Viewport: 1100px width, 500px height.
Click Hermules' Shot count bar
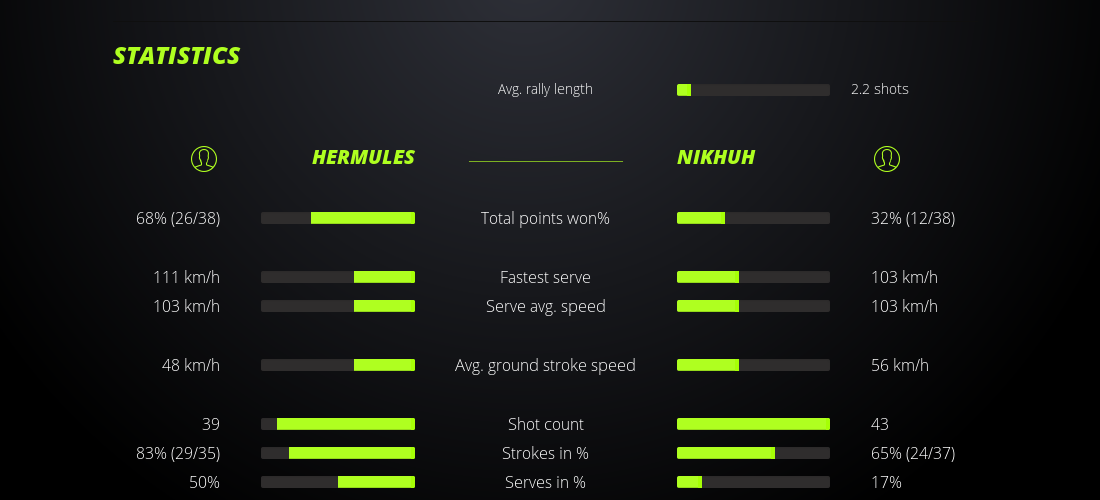coord(338,424)
